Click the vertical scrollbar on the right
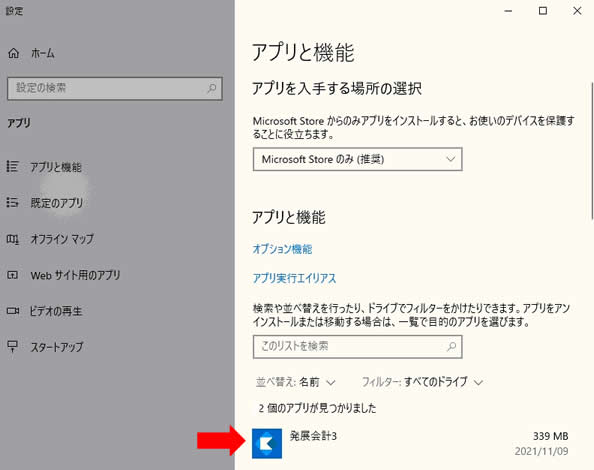The image size is (594, 470). tap(592, 151)
